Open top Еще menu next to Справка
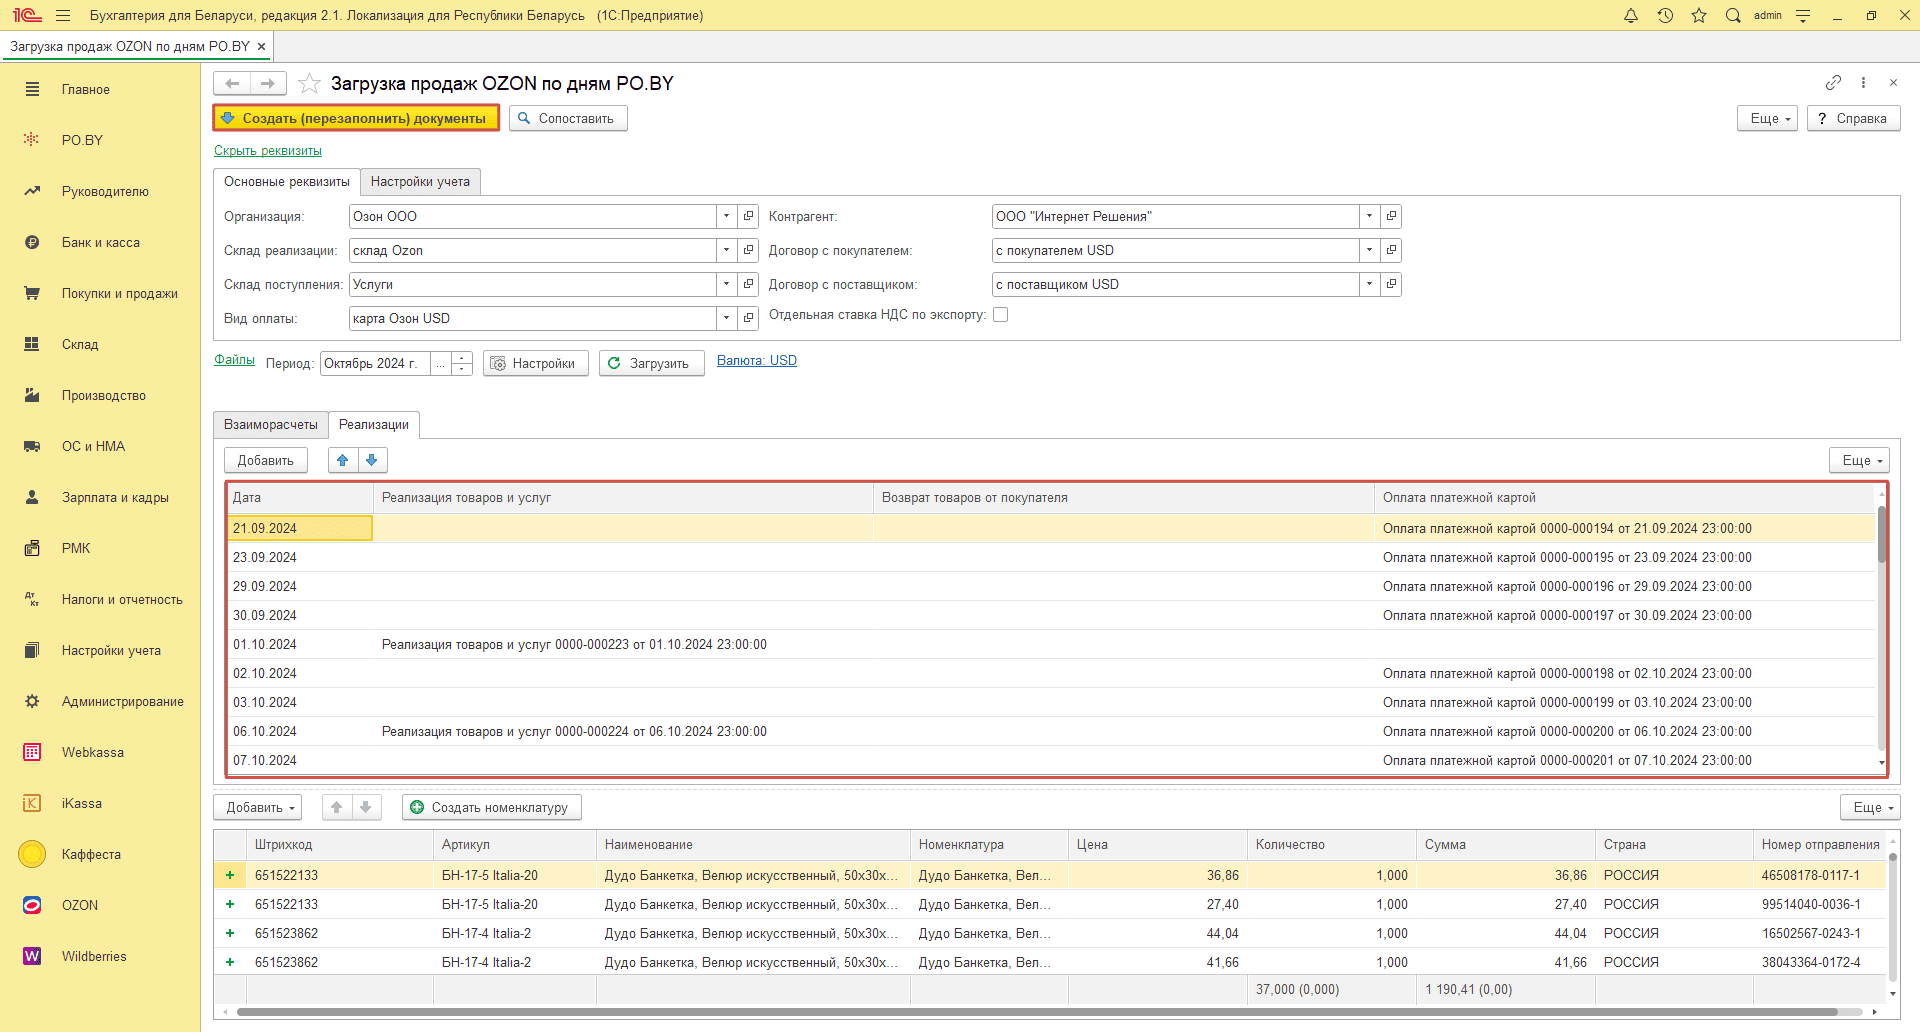The height and width of the screenshot is (1032, 1920). [1768, 118]
